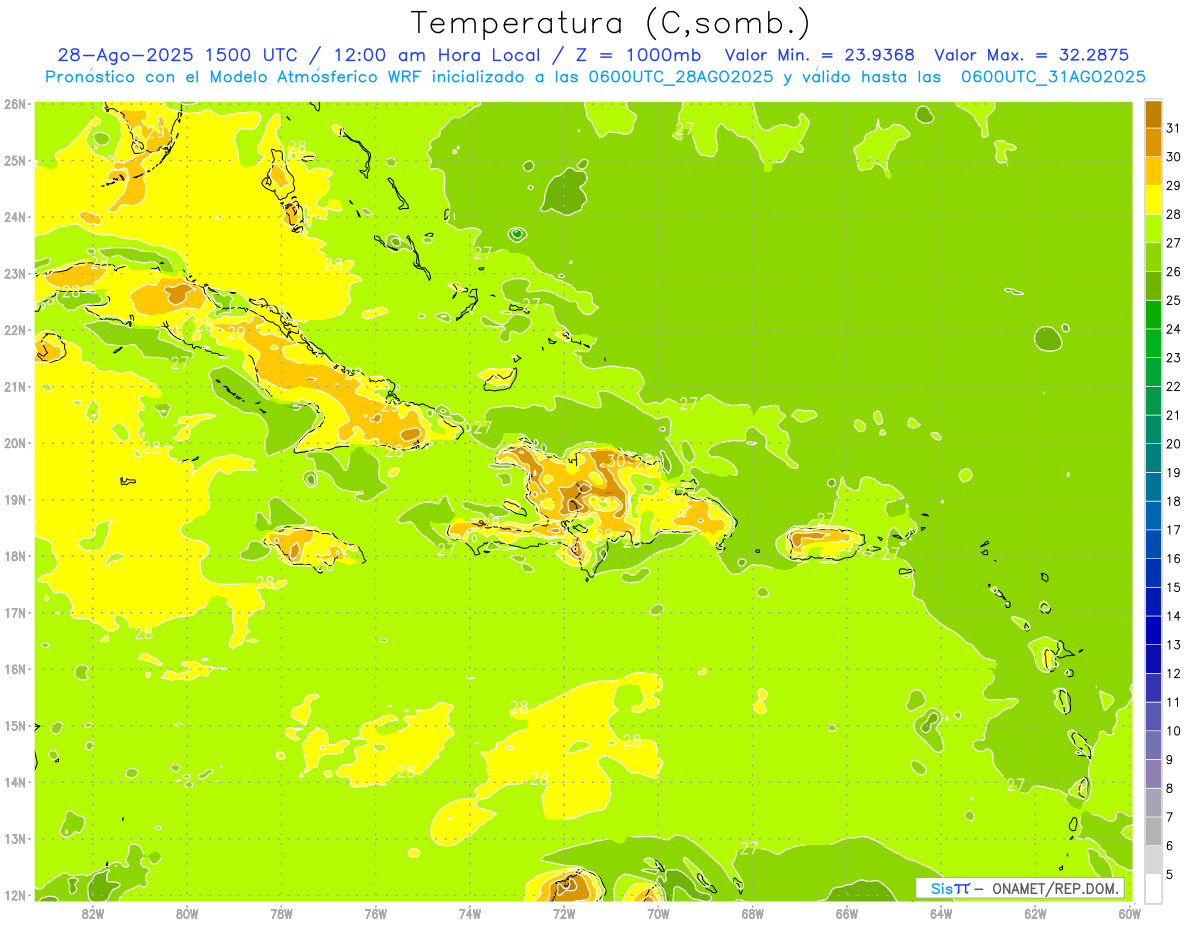Screen dimensions: 1200x927
Task: Click the "15" label on the color scale
Action: [1173, 587]
